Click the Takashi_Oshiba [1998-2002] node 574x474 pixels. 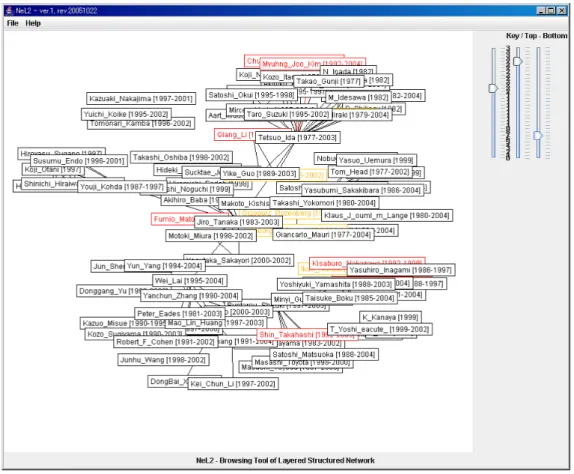(x=181, y=157)
